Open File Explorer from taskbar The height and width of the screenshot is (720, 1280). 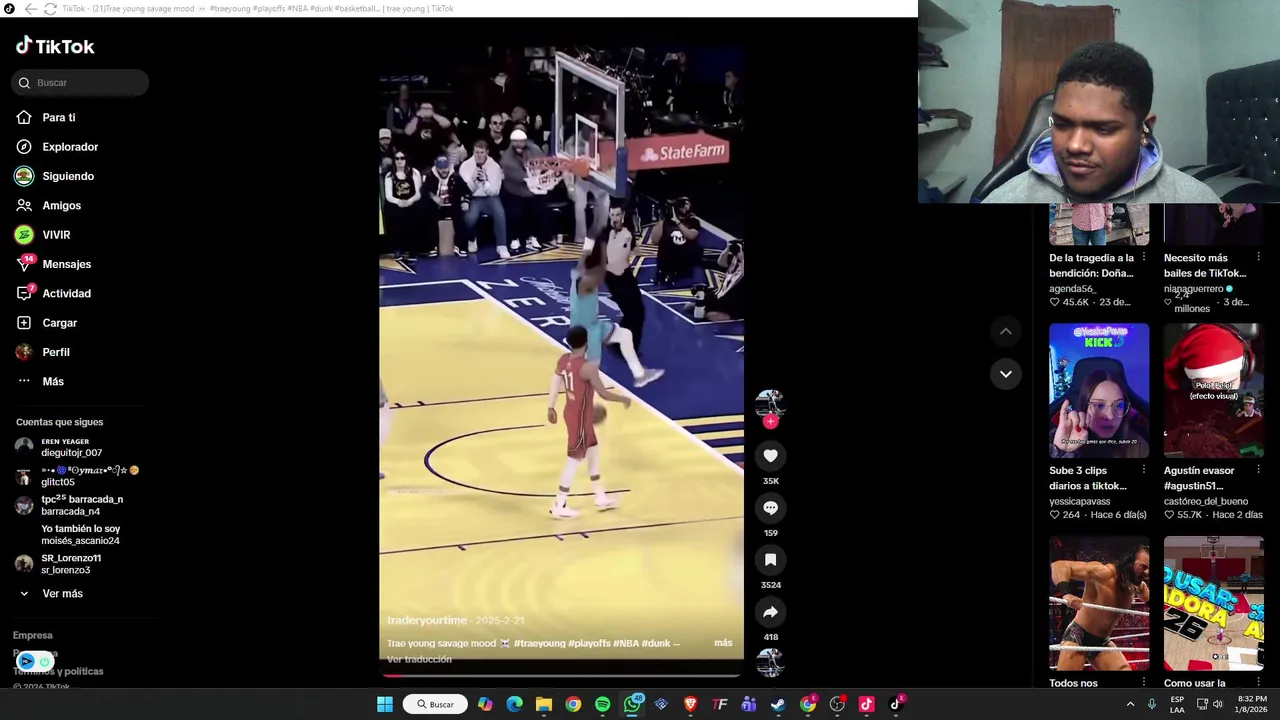click(x=543, y=704)
